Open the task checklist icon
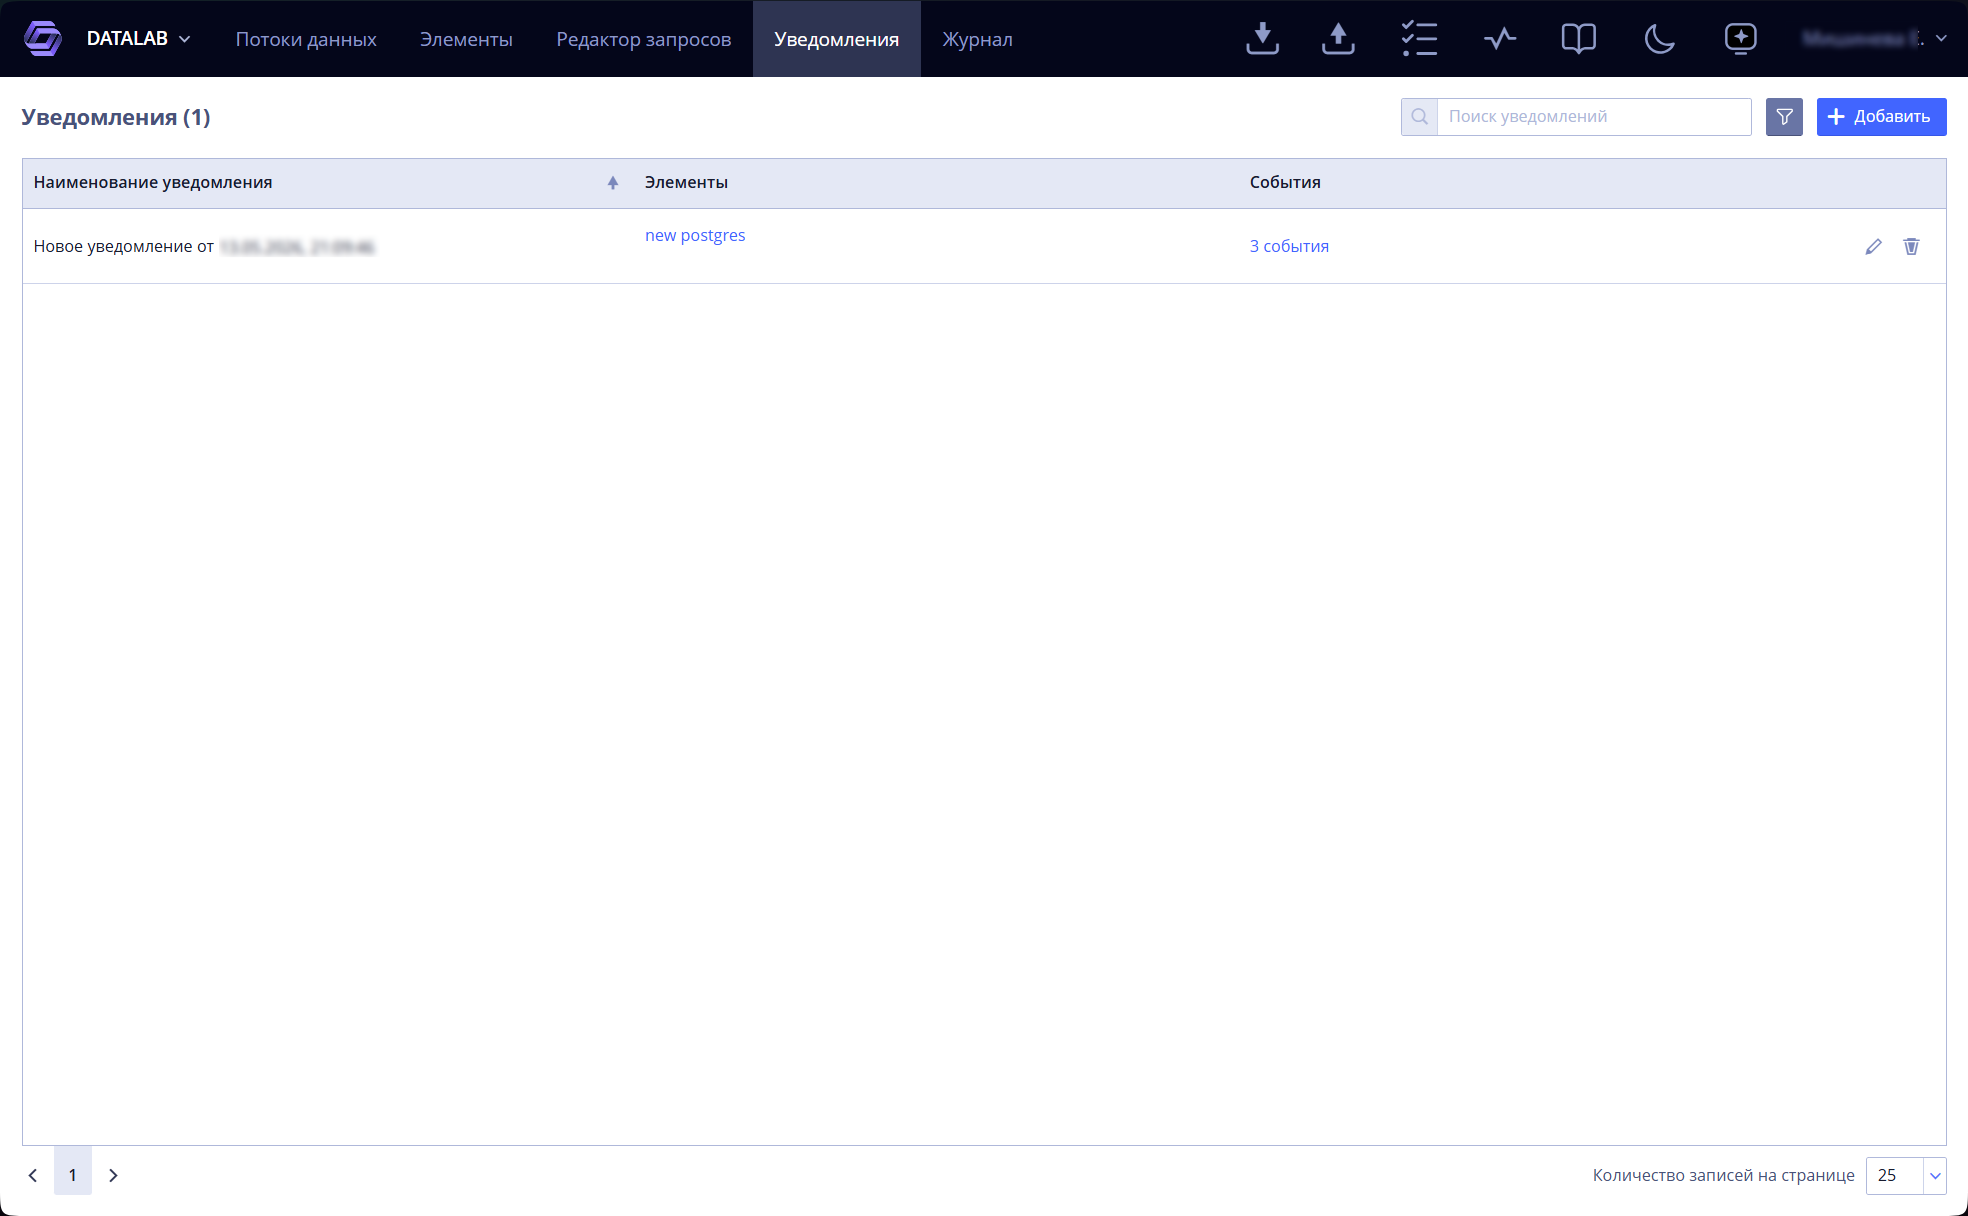 pos(1419,39)
